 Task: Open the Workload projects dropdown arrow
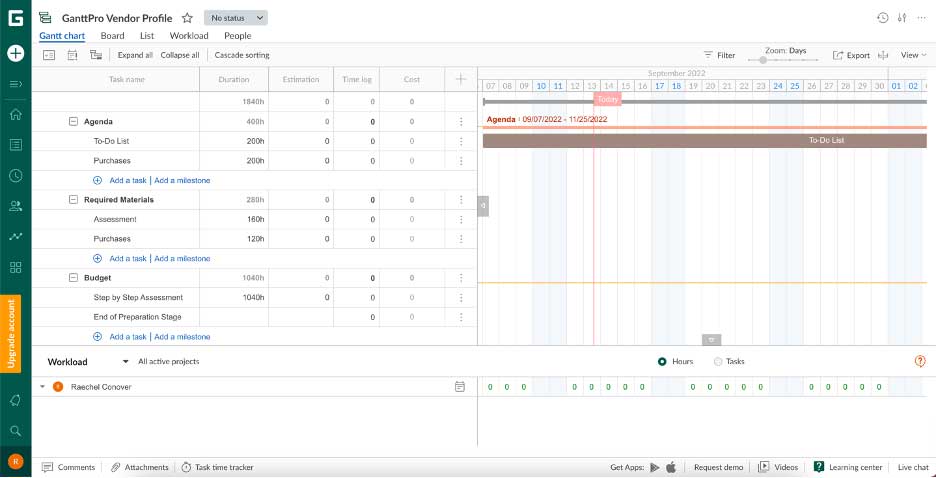(125, 362)
